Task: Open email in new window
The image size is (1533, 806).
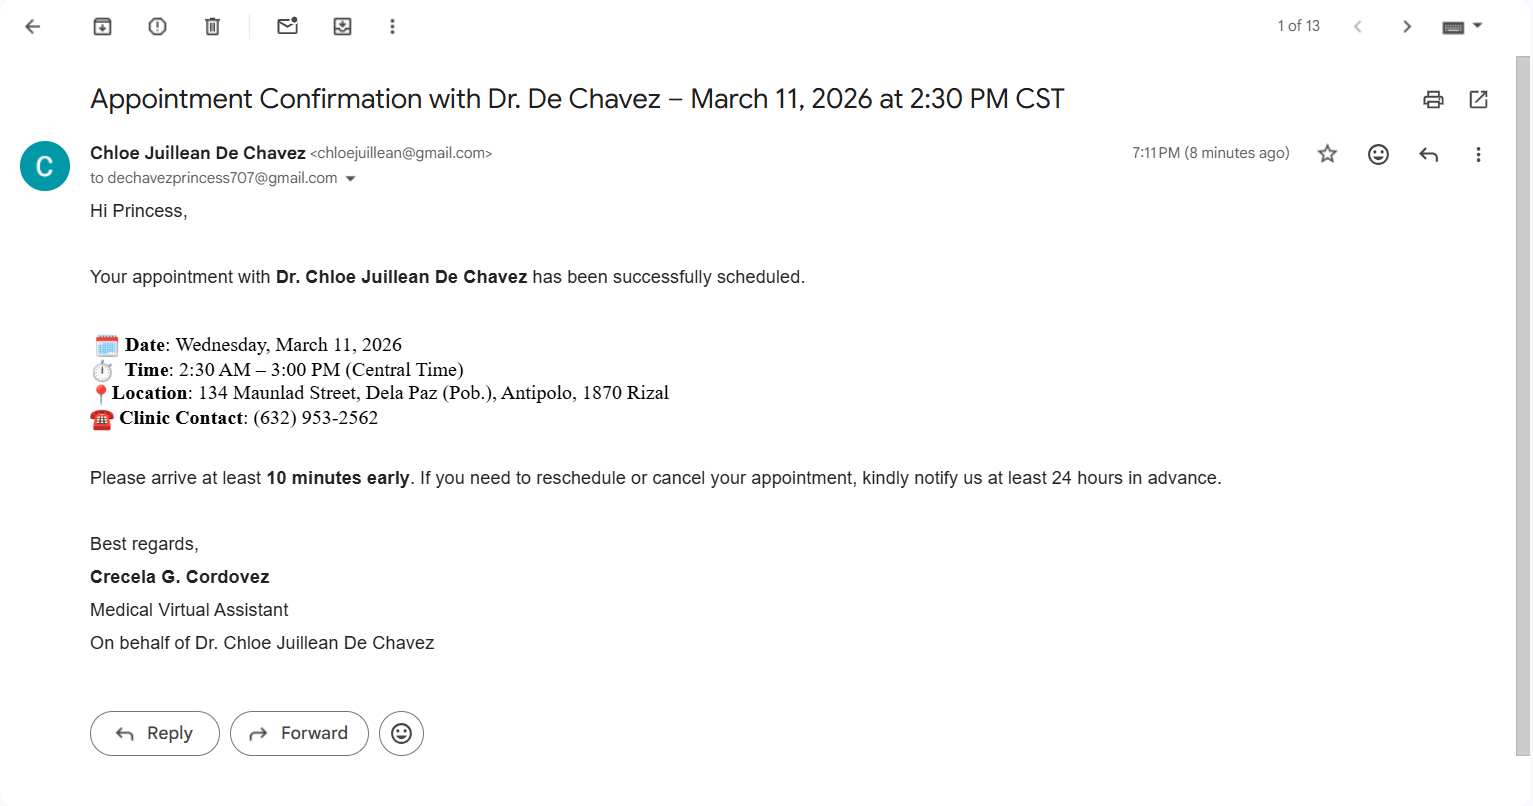Action: (1478, 99)
